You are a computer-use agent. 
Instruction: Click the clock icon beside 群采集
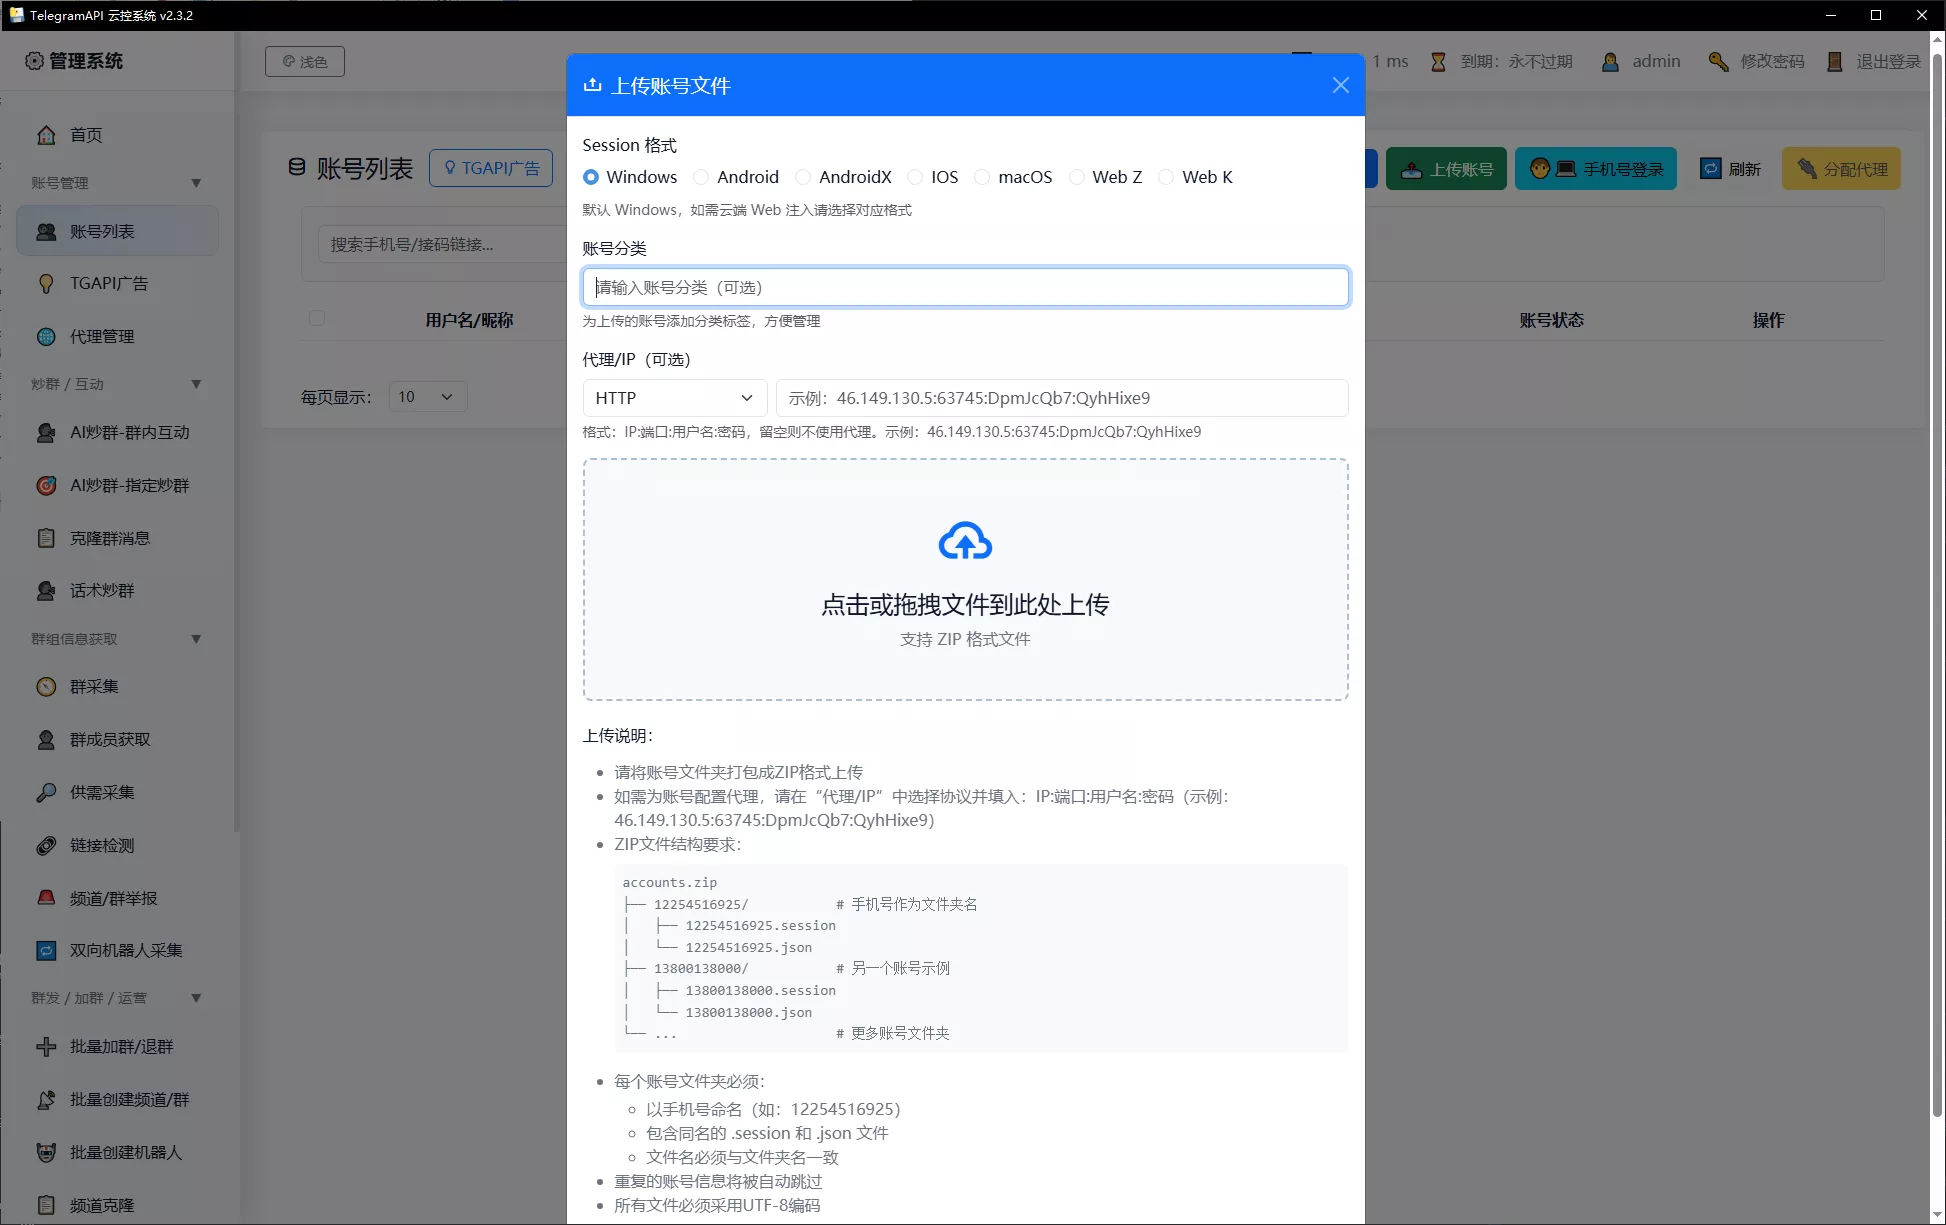point(46,686)
